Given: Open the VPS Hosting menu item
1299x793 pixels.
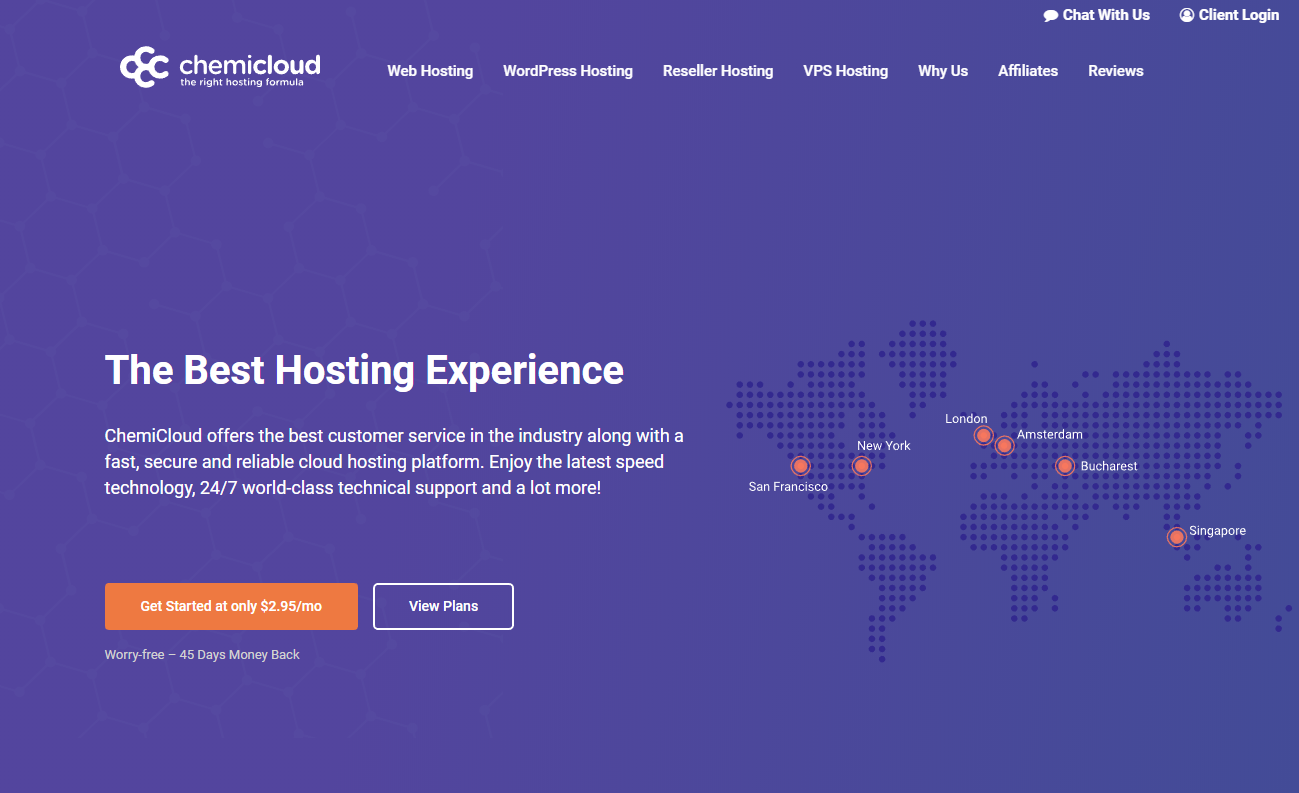Looking at the screenshot, I should tap(845, 71).
